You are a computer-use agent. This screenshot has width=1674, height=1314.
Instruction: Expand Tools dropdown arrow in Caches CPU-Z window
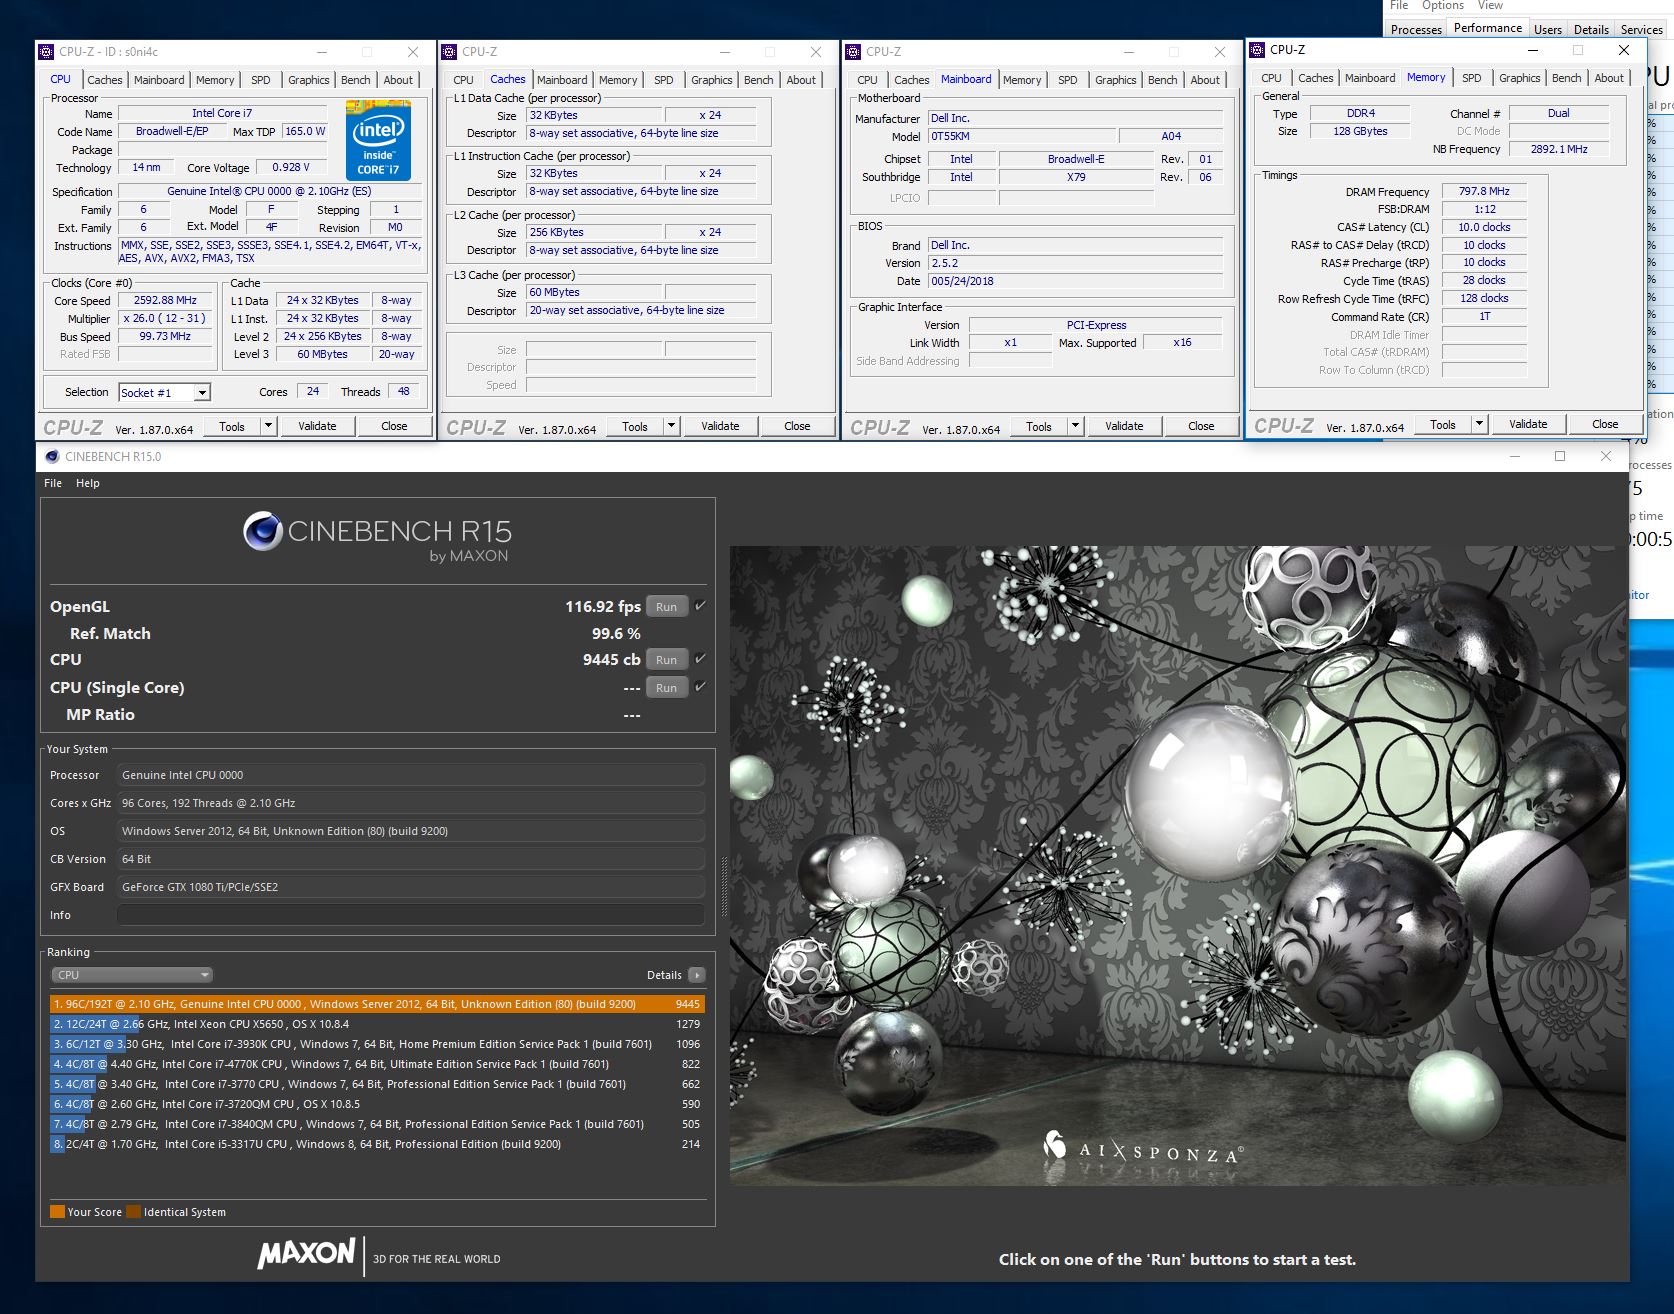(671, 426)
